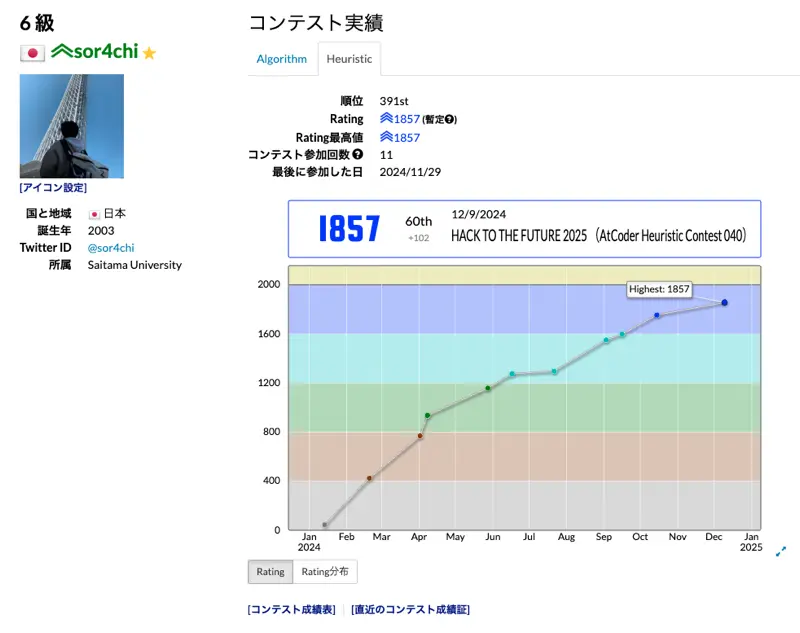Click the Saitama University affiliation text
The width and height of the screenshot is (800, 633).
pos(135,265)
